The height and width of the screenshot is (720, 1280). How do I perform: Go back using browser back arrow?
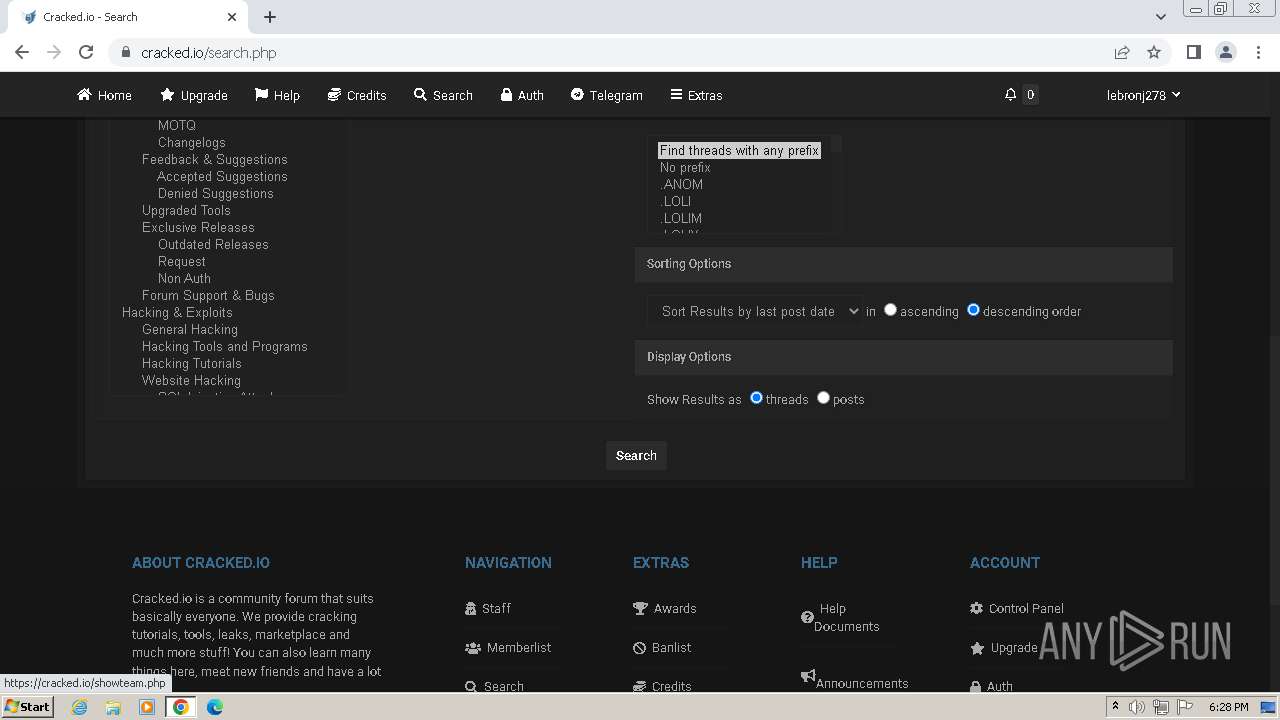pyautogui.click(x=22, y=52)
